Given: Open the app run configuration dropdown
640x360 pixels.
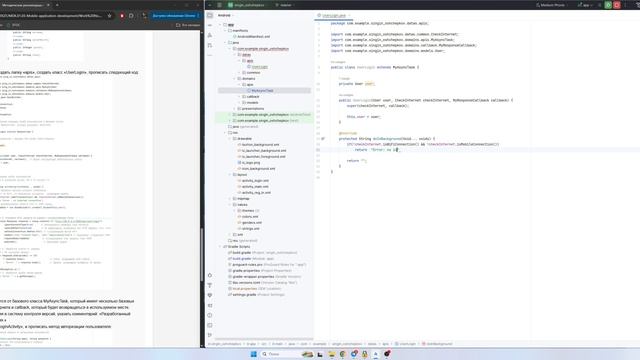Looking at the screenshot, I should point(585,5).
